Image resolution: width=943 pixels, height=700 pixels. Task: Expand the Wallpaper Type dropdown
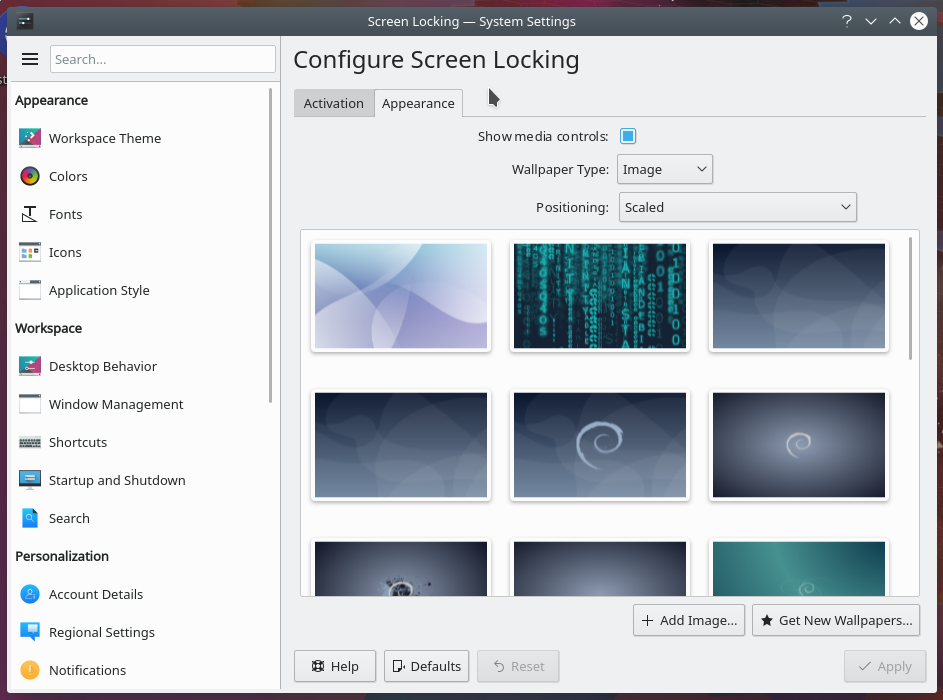coord(664,169)
